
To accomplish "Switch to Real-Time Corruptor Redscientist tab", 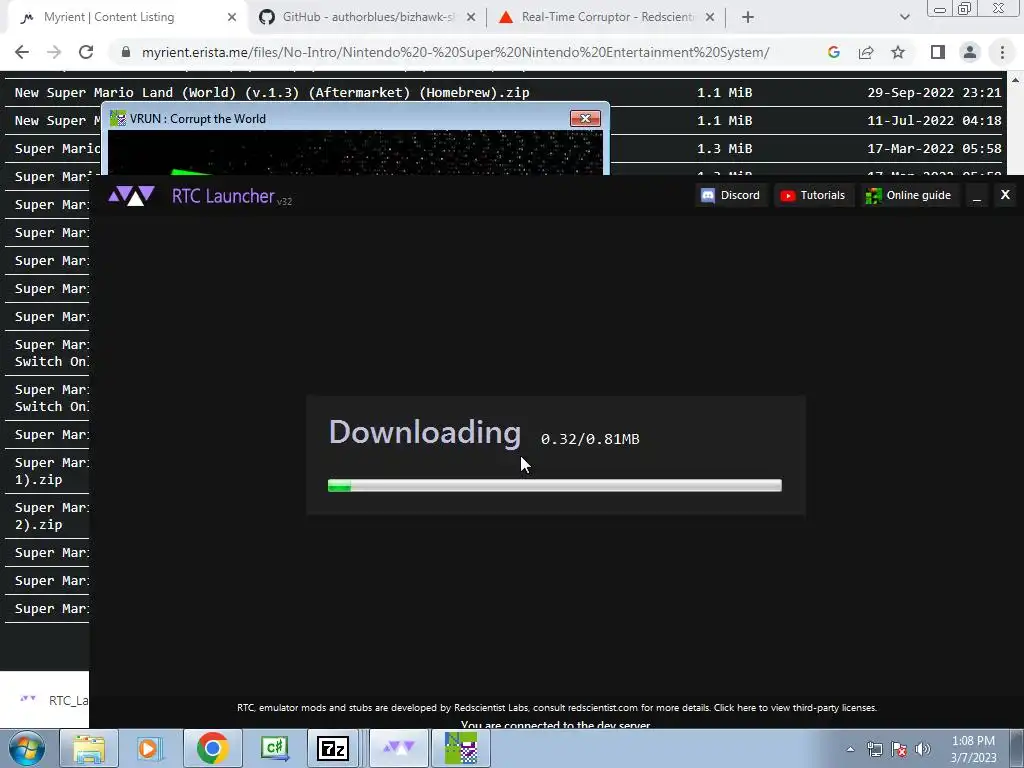I will 607,17.
